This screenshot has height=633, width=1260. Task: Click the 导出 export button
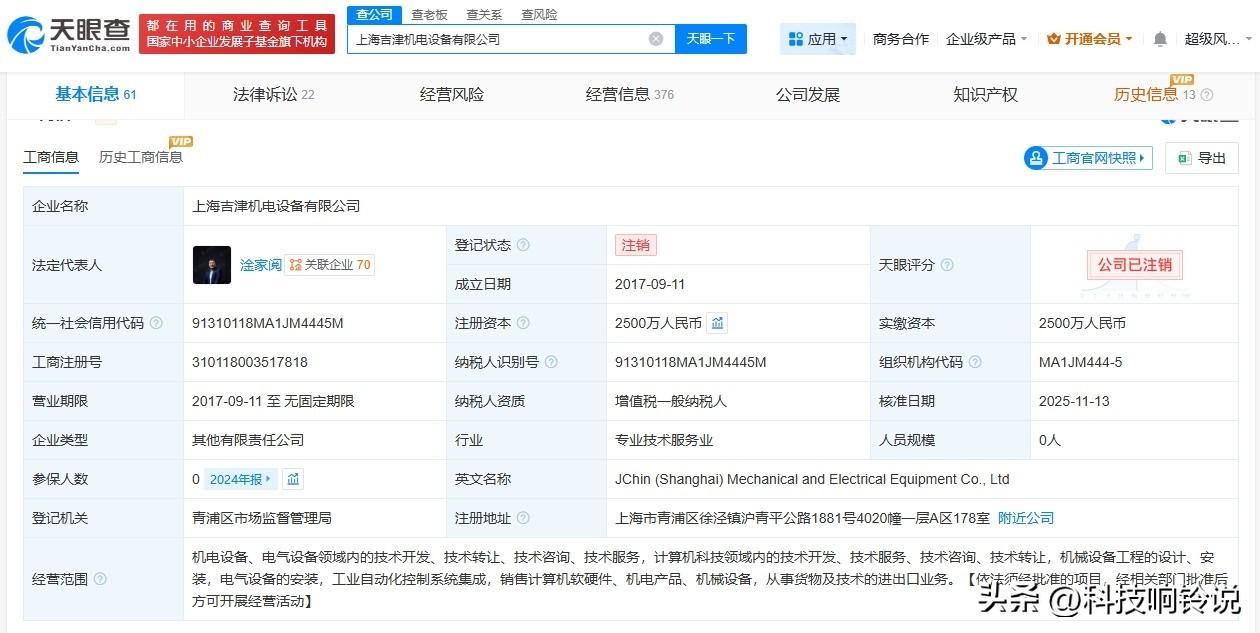(1202, 158)
